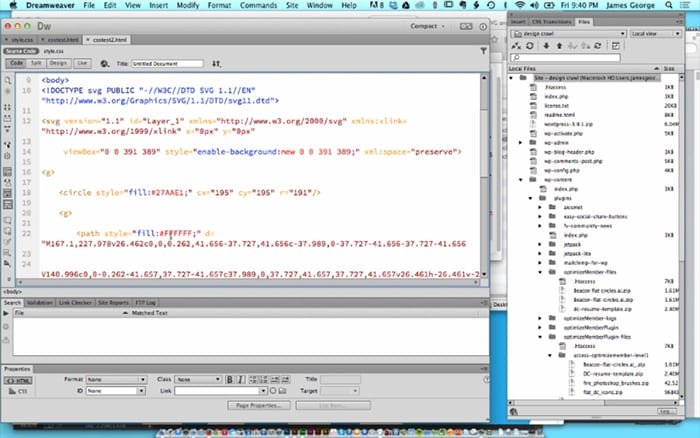
Task: Click help icon at right of Properties
Action: [486, 380]
